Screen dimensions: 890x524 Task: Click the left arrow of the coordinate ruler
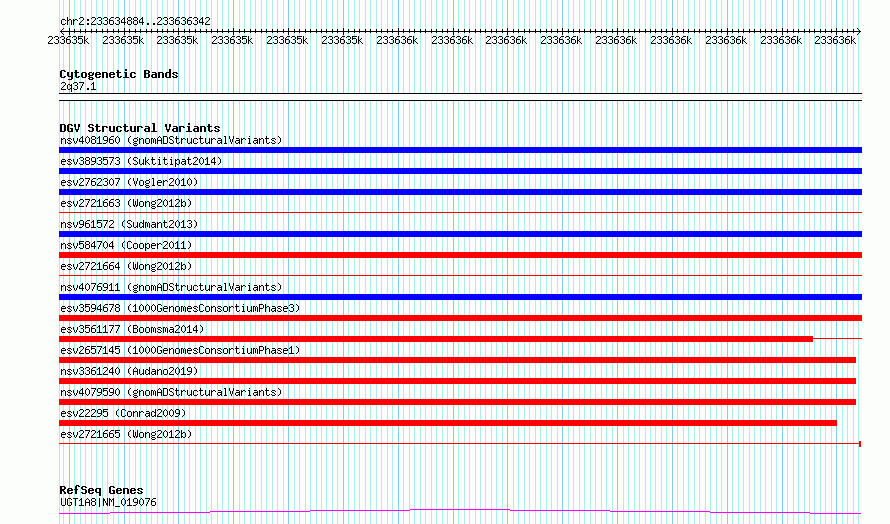click(x=62, y=31)
